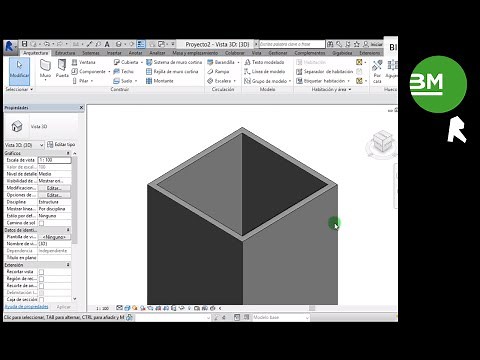Screen dimensions: 480x360
Task: Select Sistema de muro cortina tool
Action: [174, 62]
